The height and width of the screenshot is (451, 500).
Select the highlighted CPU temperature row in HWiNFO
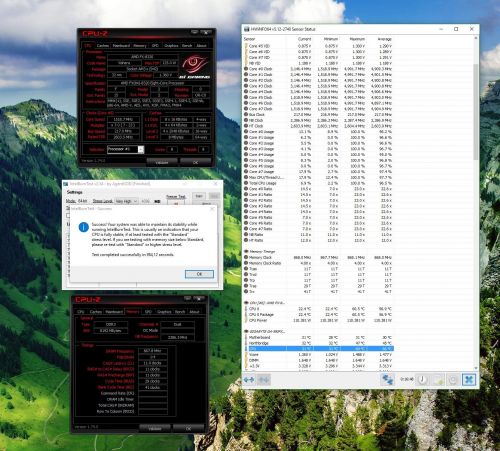tap(318, 349)
